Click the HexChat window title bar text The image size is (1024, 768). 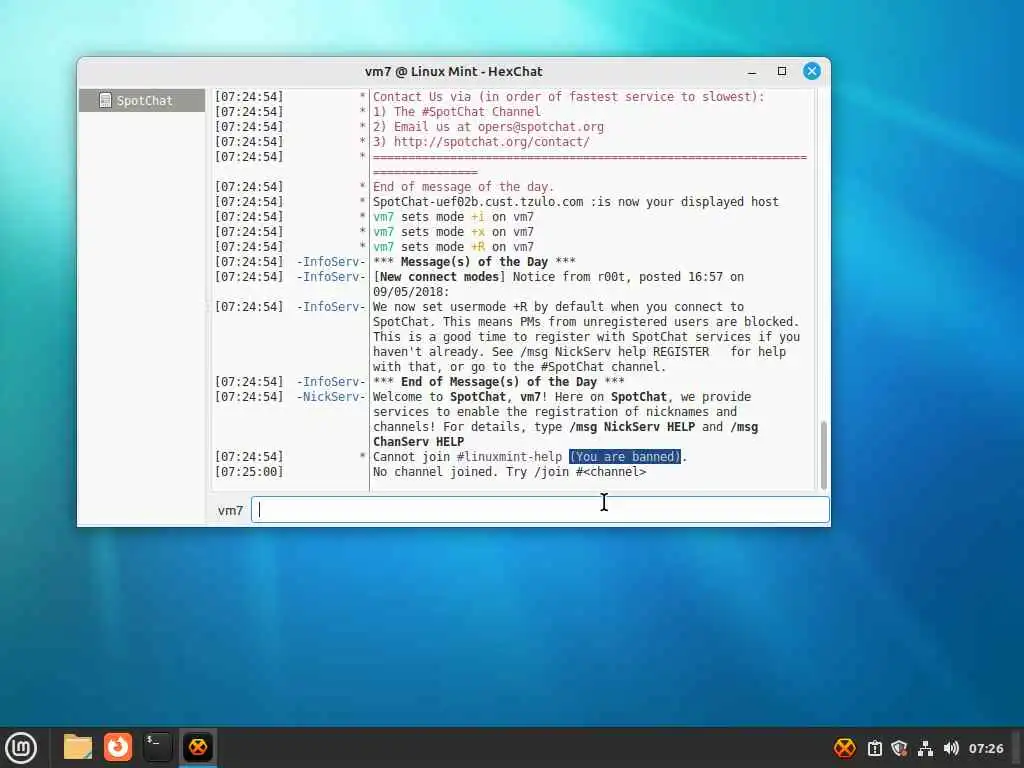point(453,71)
